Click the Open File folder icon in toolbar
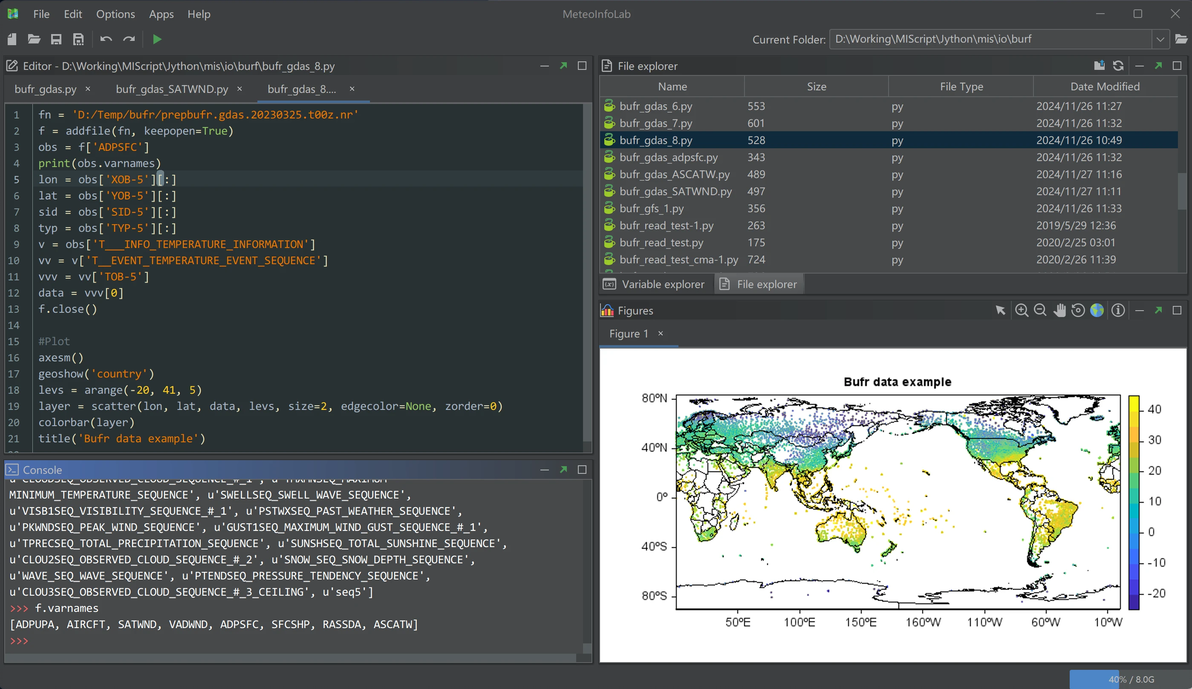The width and height of the screenshot is (1192, 689). (x=34, y=39)
